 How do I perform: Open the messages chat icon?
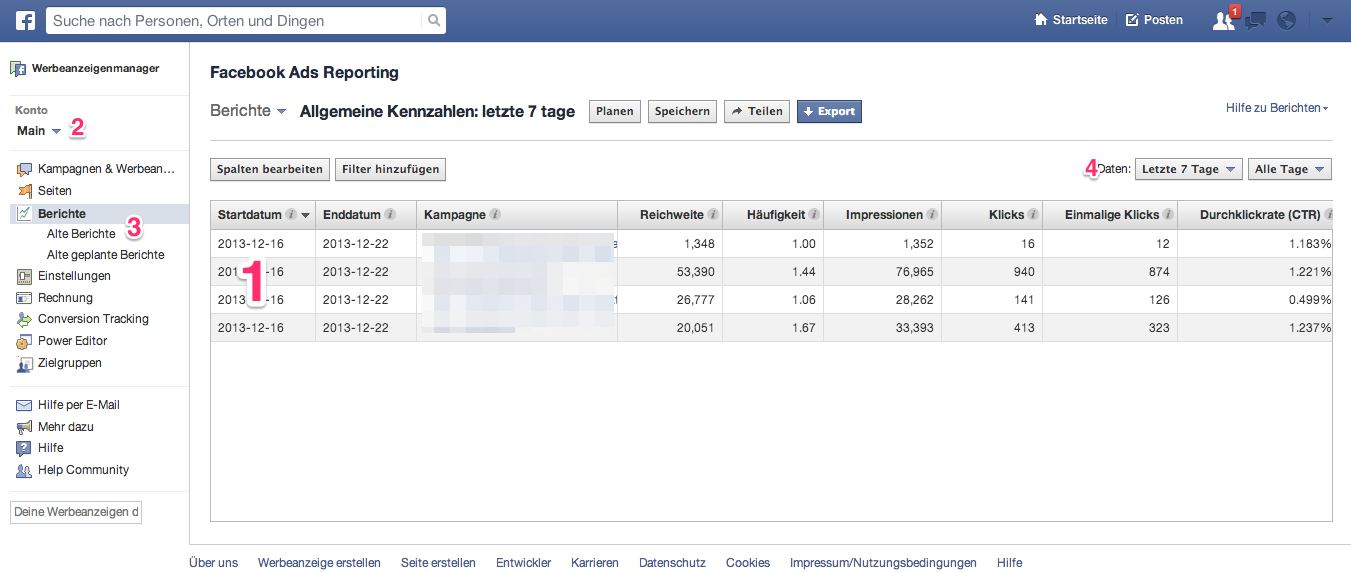click(1256, 20)
